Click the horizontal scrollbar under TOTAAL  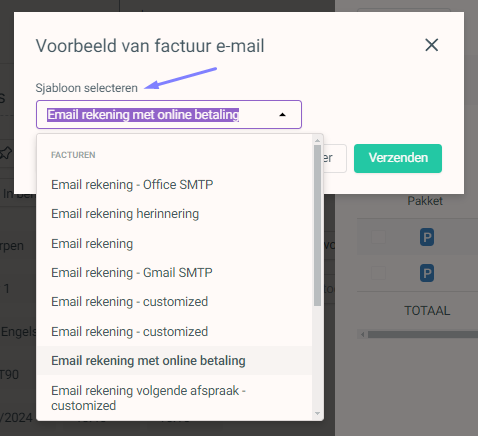pos(423,334)
